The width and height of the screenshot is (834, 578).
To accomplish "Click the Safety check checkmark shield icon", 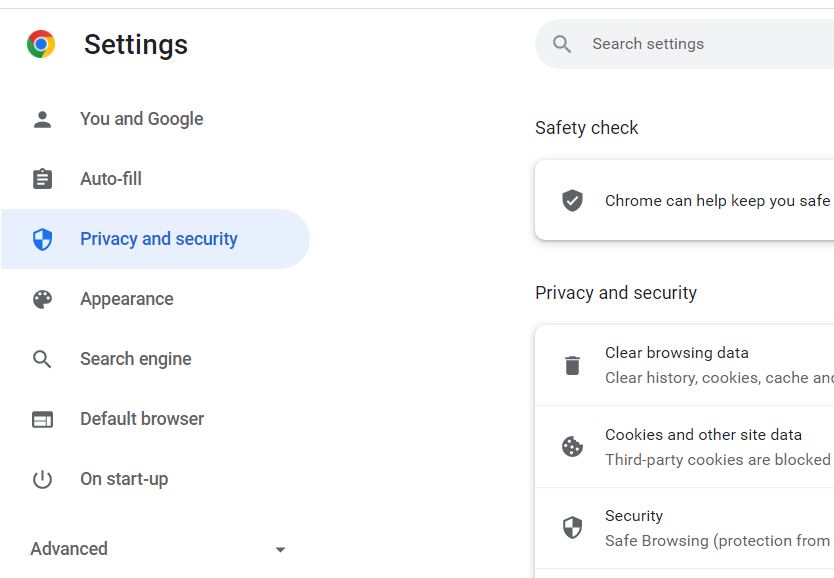I will [572, 200].
